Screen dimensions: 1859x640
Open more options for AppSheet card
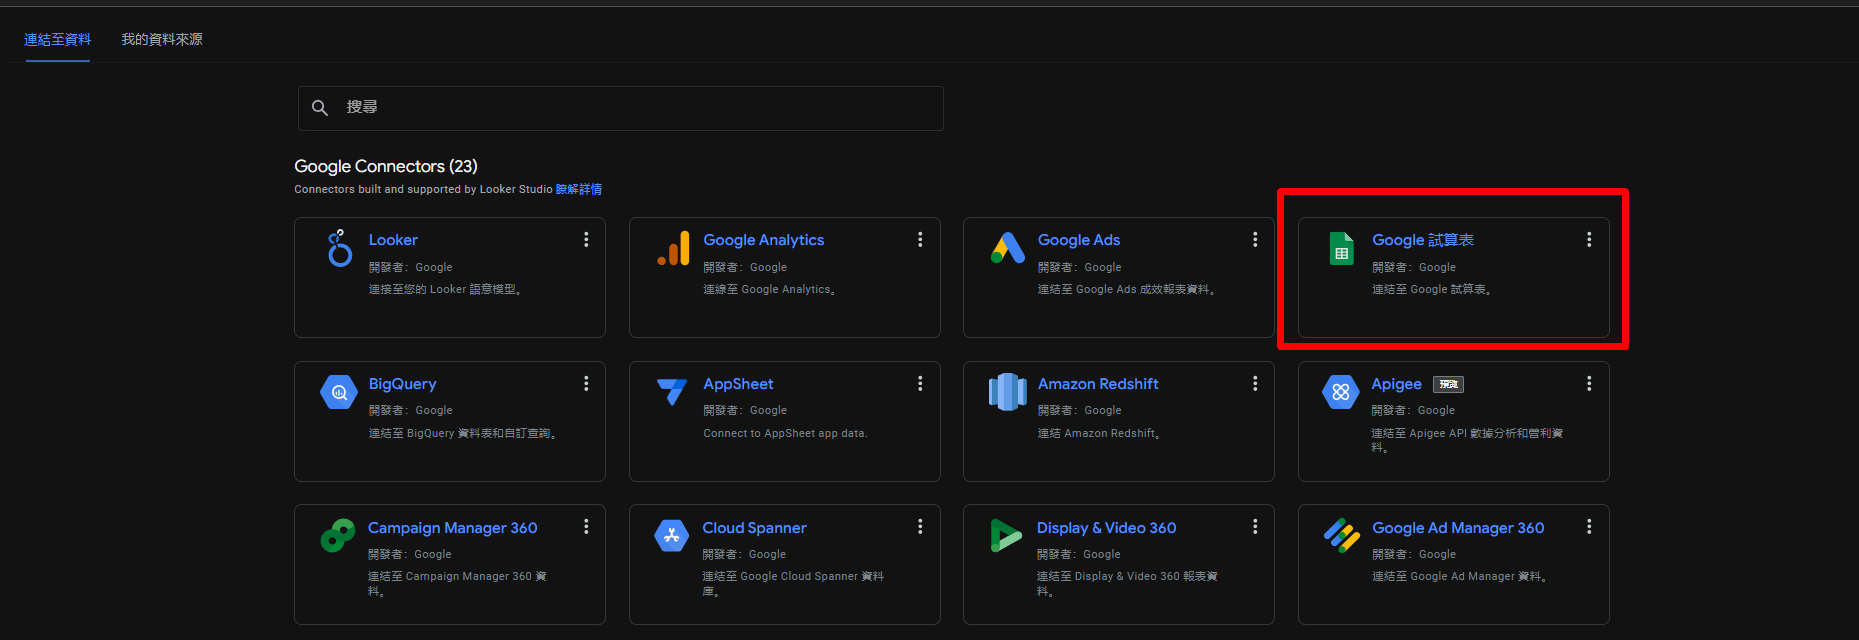pyautogui.click(x=920, y=384)
